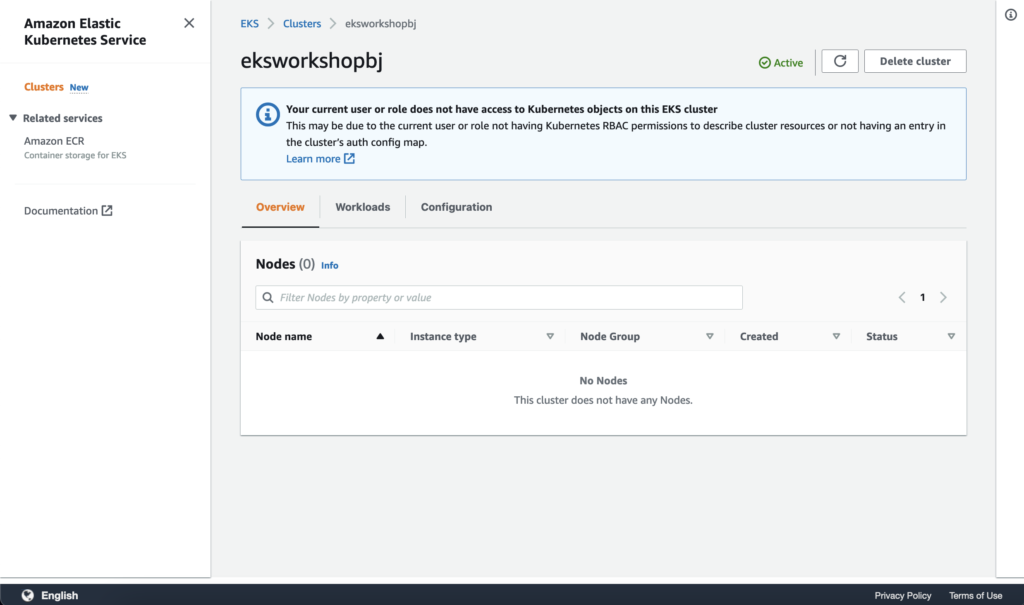Refresh the cluster details with the reload icon
Viewport: 1024px width, 605px height.
pyautogui.click(x=839, y=61)
